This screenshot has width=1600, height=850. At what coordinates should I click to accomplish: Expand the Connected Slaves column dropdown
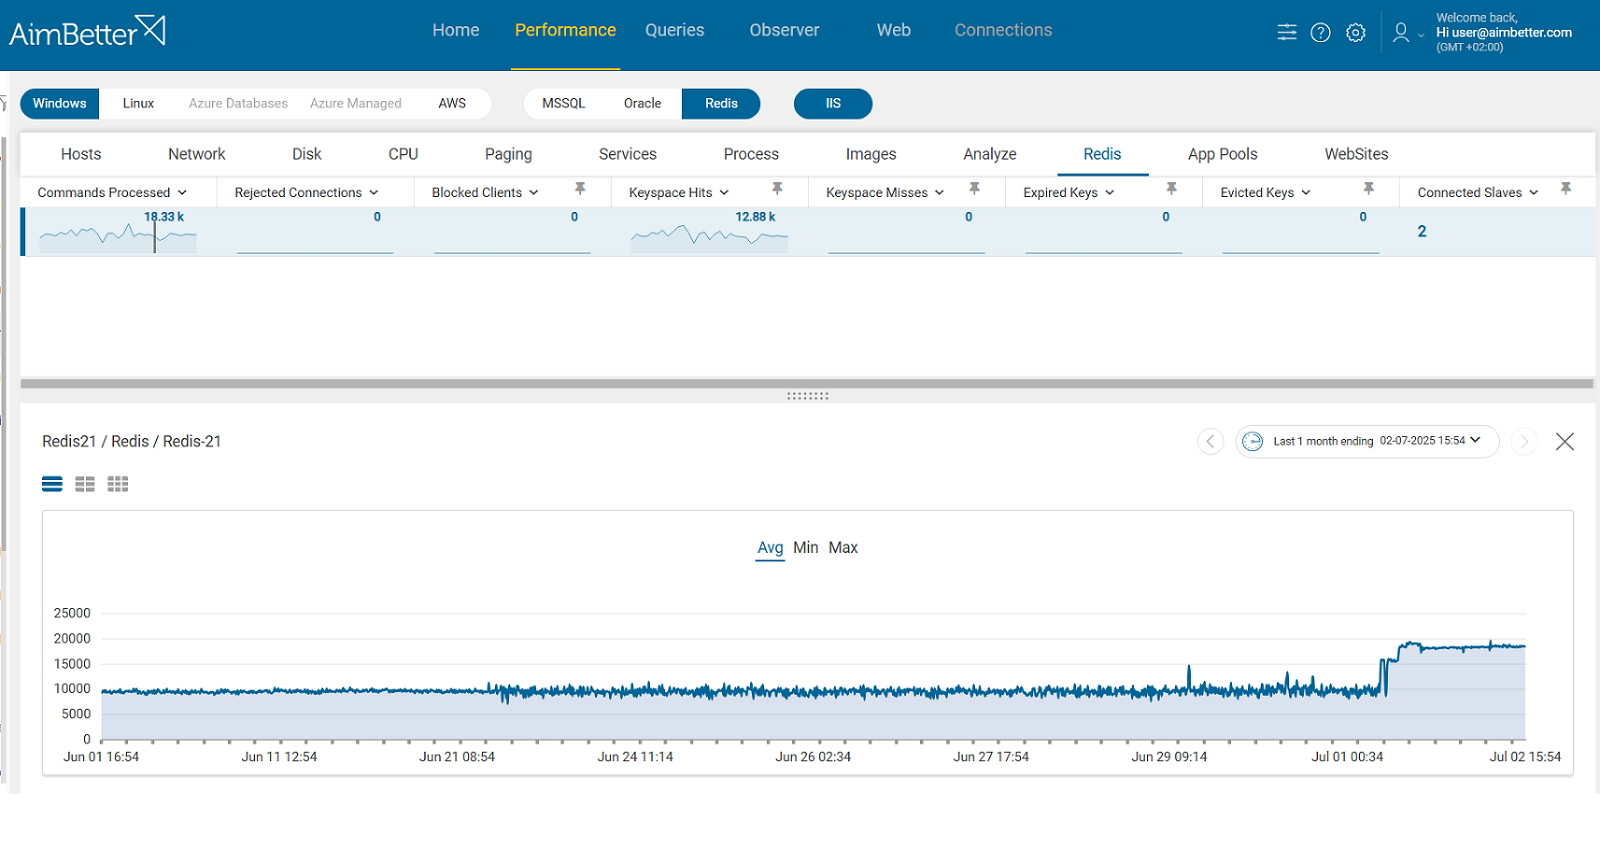click(x=1534, y=193)
